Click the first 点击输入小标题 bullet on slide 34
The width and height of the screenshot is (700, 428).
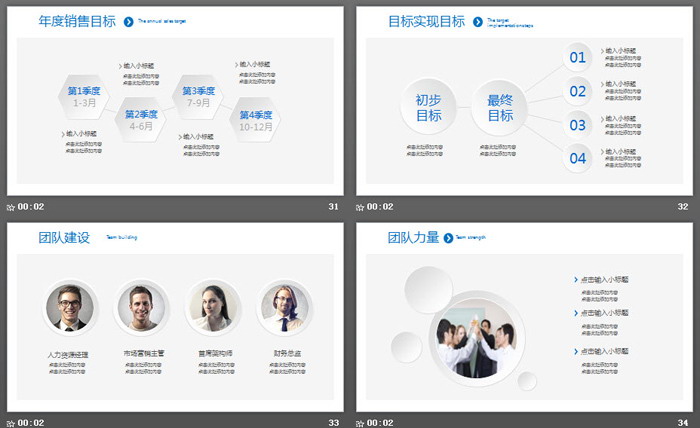606,279
